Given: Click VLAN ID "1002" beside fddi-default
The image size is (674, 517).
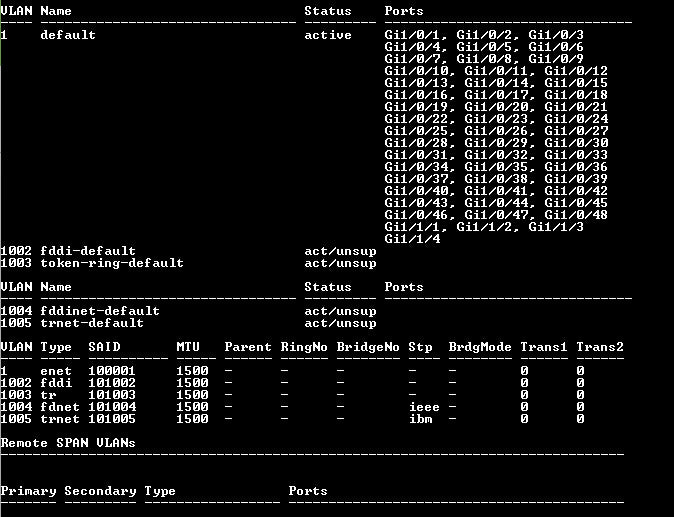Looking at the screenshot, I should point(16,251).
